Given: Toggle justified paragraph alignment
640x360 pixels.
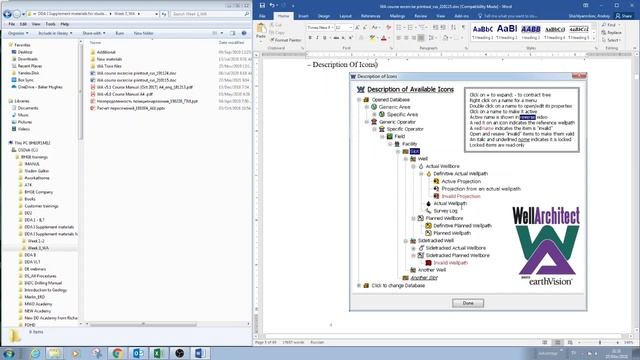Looking at the screenshot, I should [x=421, y=38].
